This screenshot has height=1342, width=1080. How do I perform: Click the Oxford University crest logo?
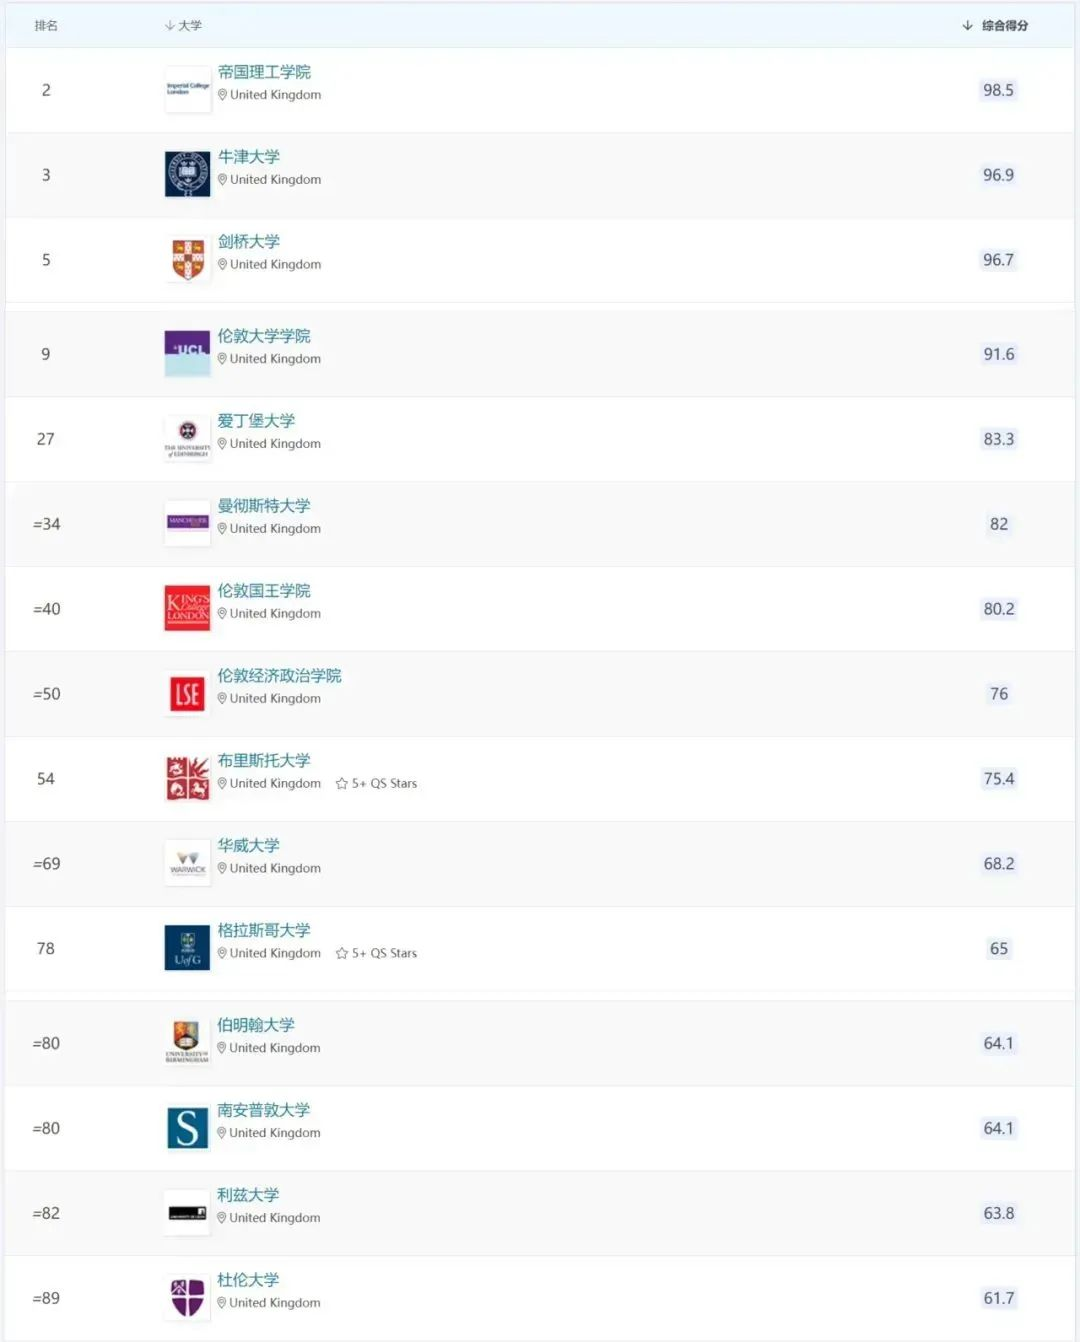coord(188,174)
